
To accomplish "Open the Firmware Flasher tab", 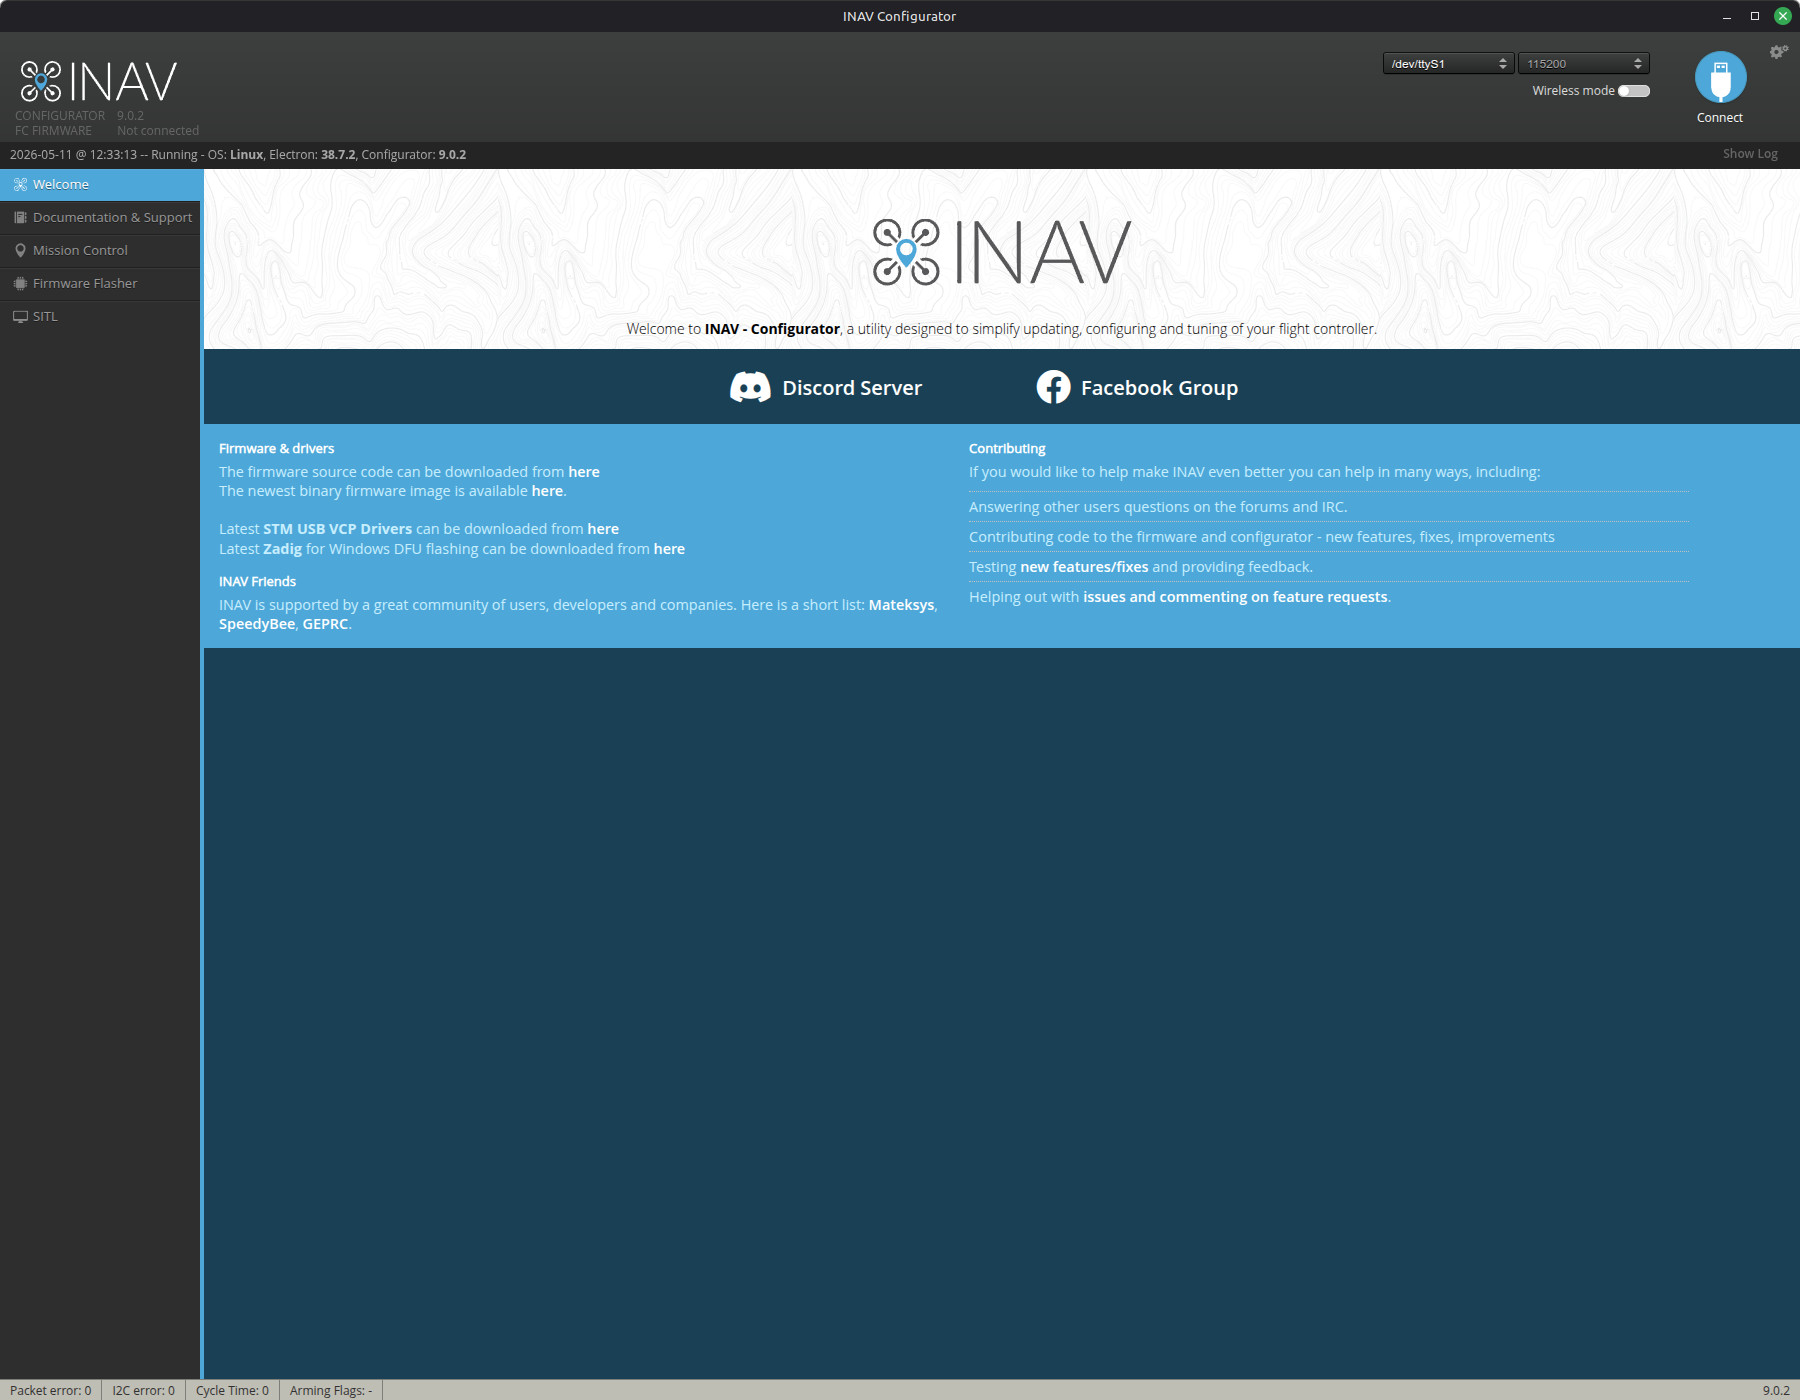I will [100, 283].
